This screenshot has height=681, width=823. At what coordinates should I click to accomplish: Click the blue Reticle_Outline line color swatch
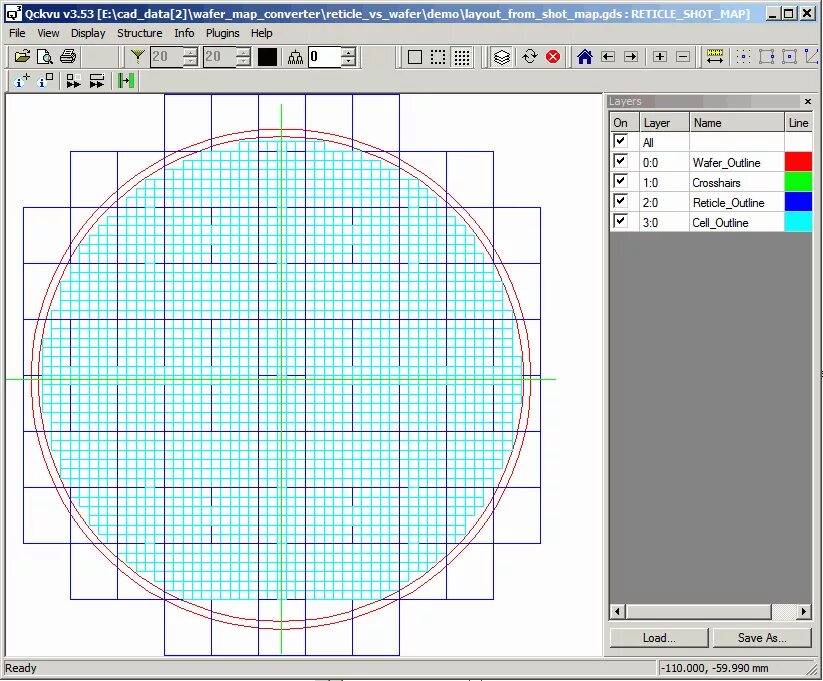[798, 201]
